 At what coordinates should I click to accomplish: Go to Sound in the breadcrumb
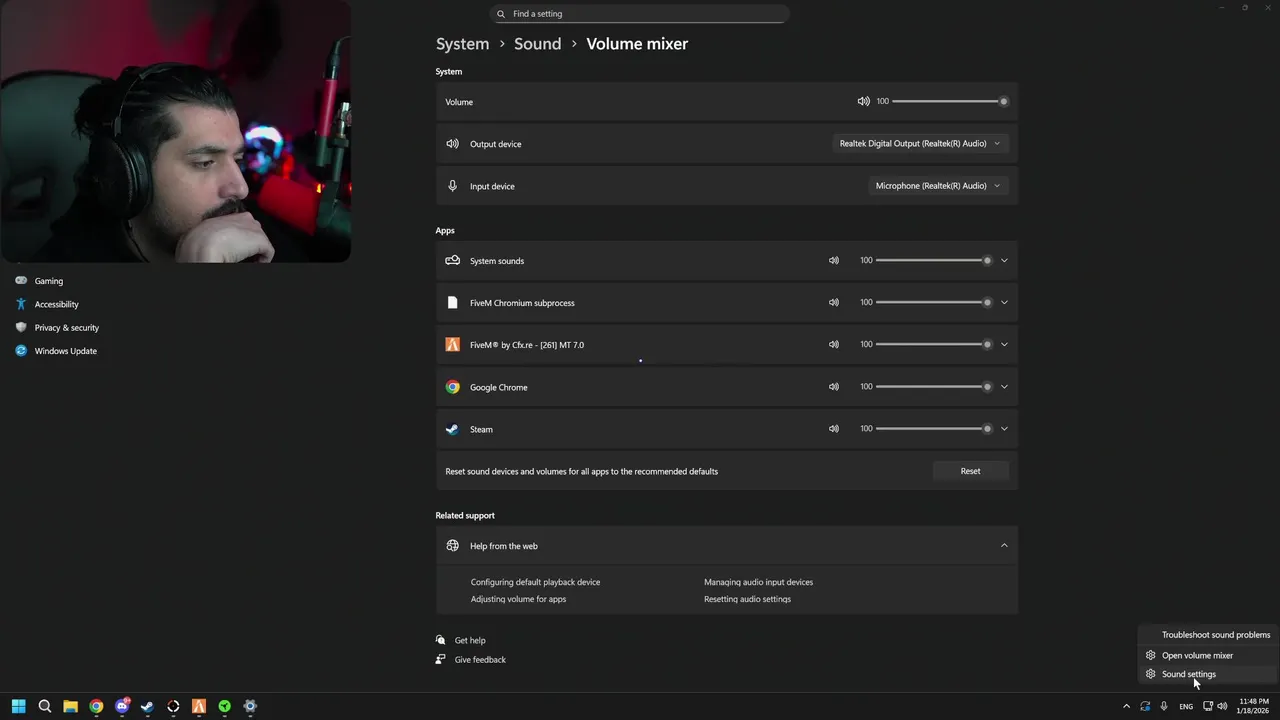pyautogui.click(x=537, y=44)
